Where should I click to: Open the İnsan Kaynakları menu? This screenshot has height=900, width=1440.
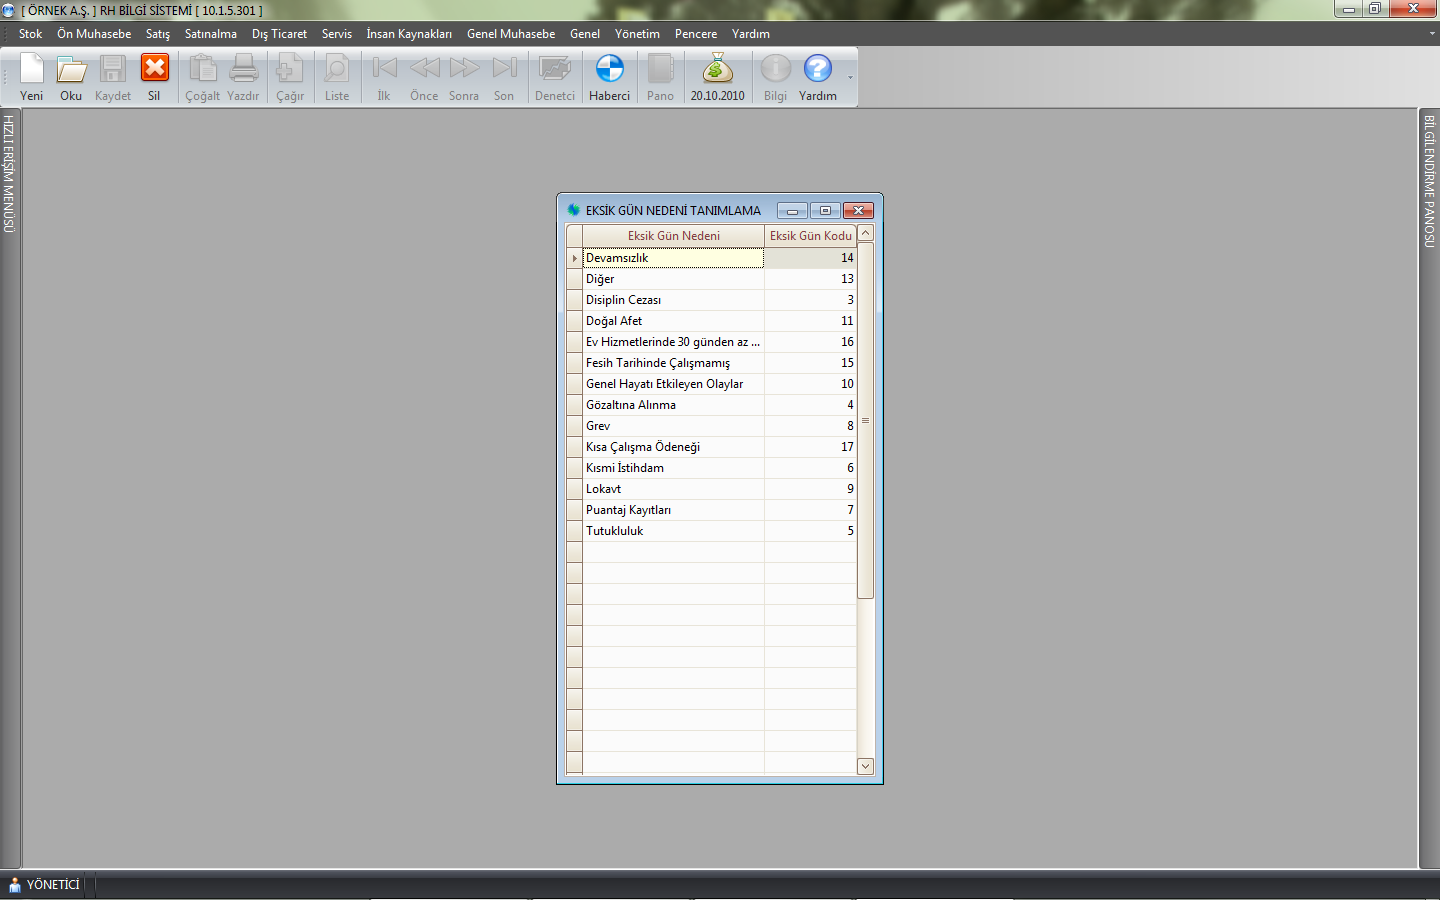coord(408,34)
